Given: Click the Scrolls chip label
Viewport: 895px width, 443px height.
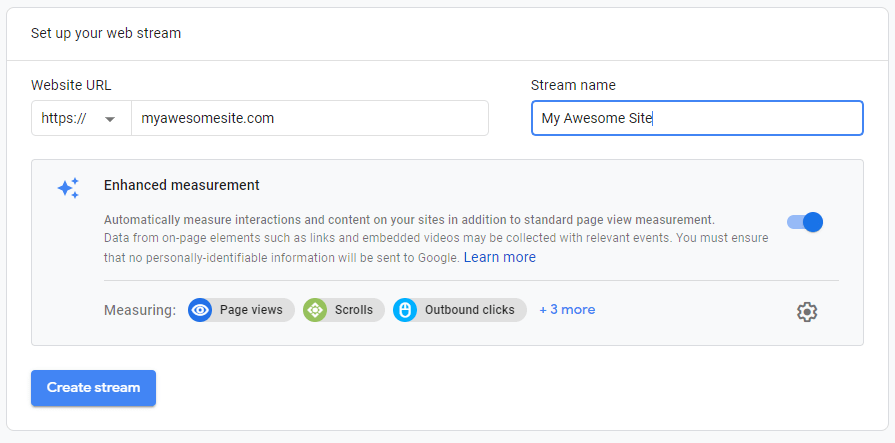Looking at the screenshot, I should 354,310.
